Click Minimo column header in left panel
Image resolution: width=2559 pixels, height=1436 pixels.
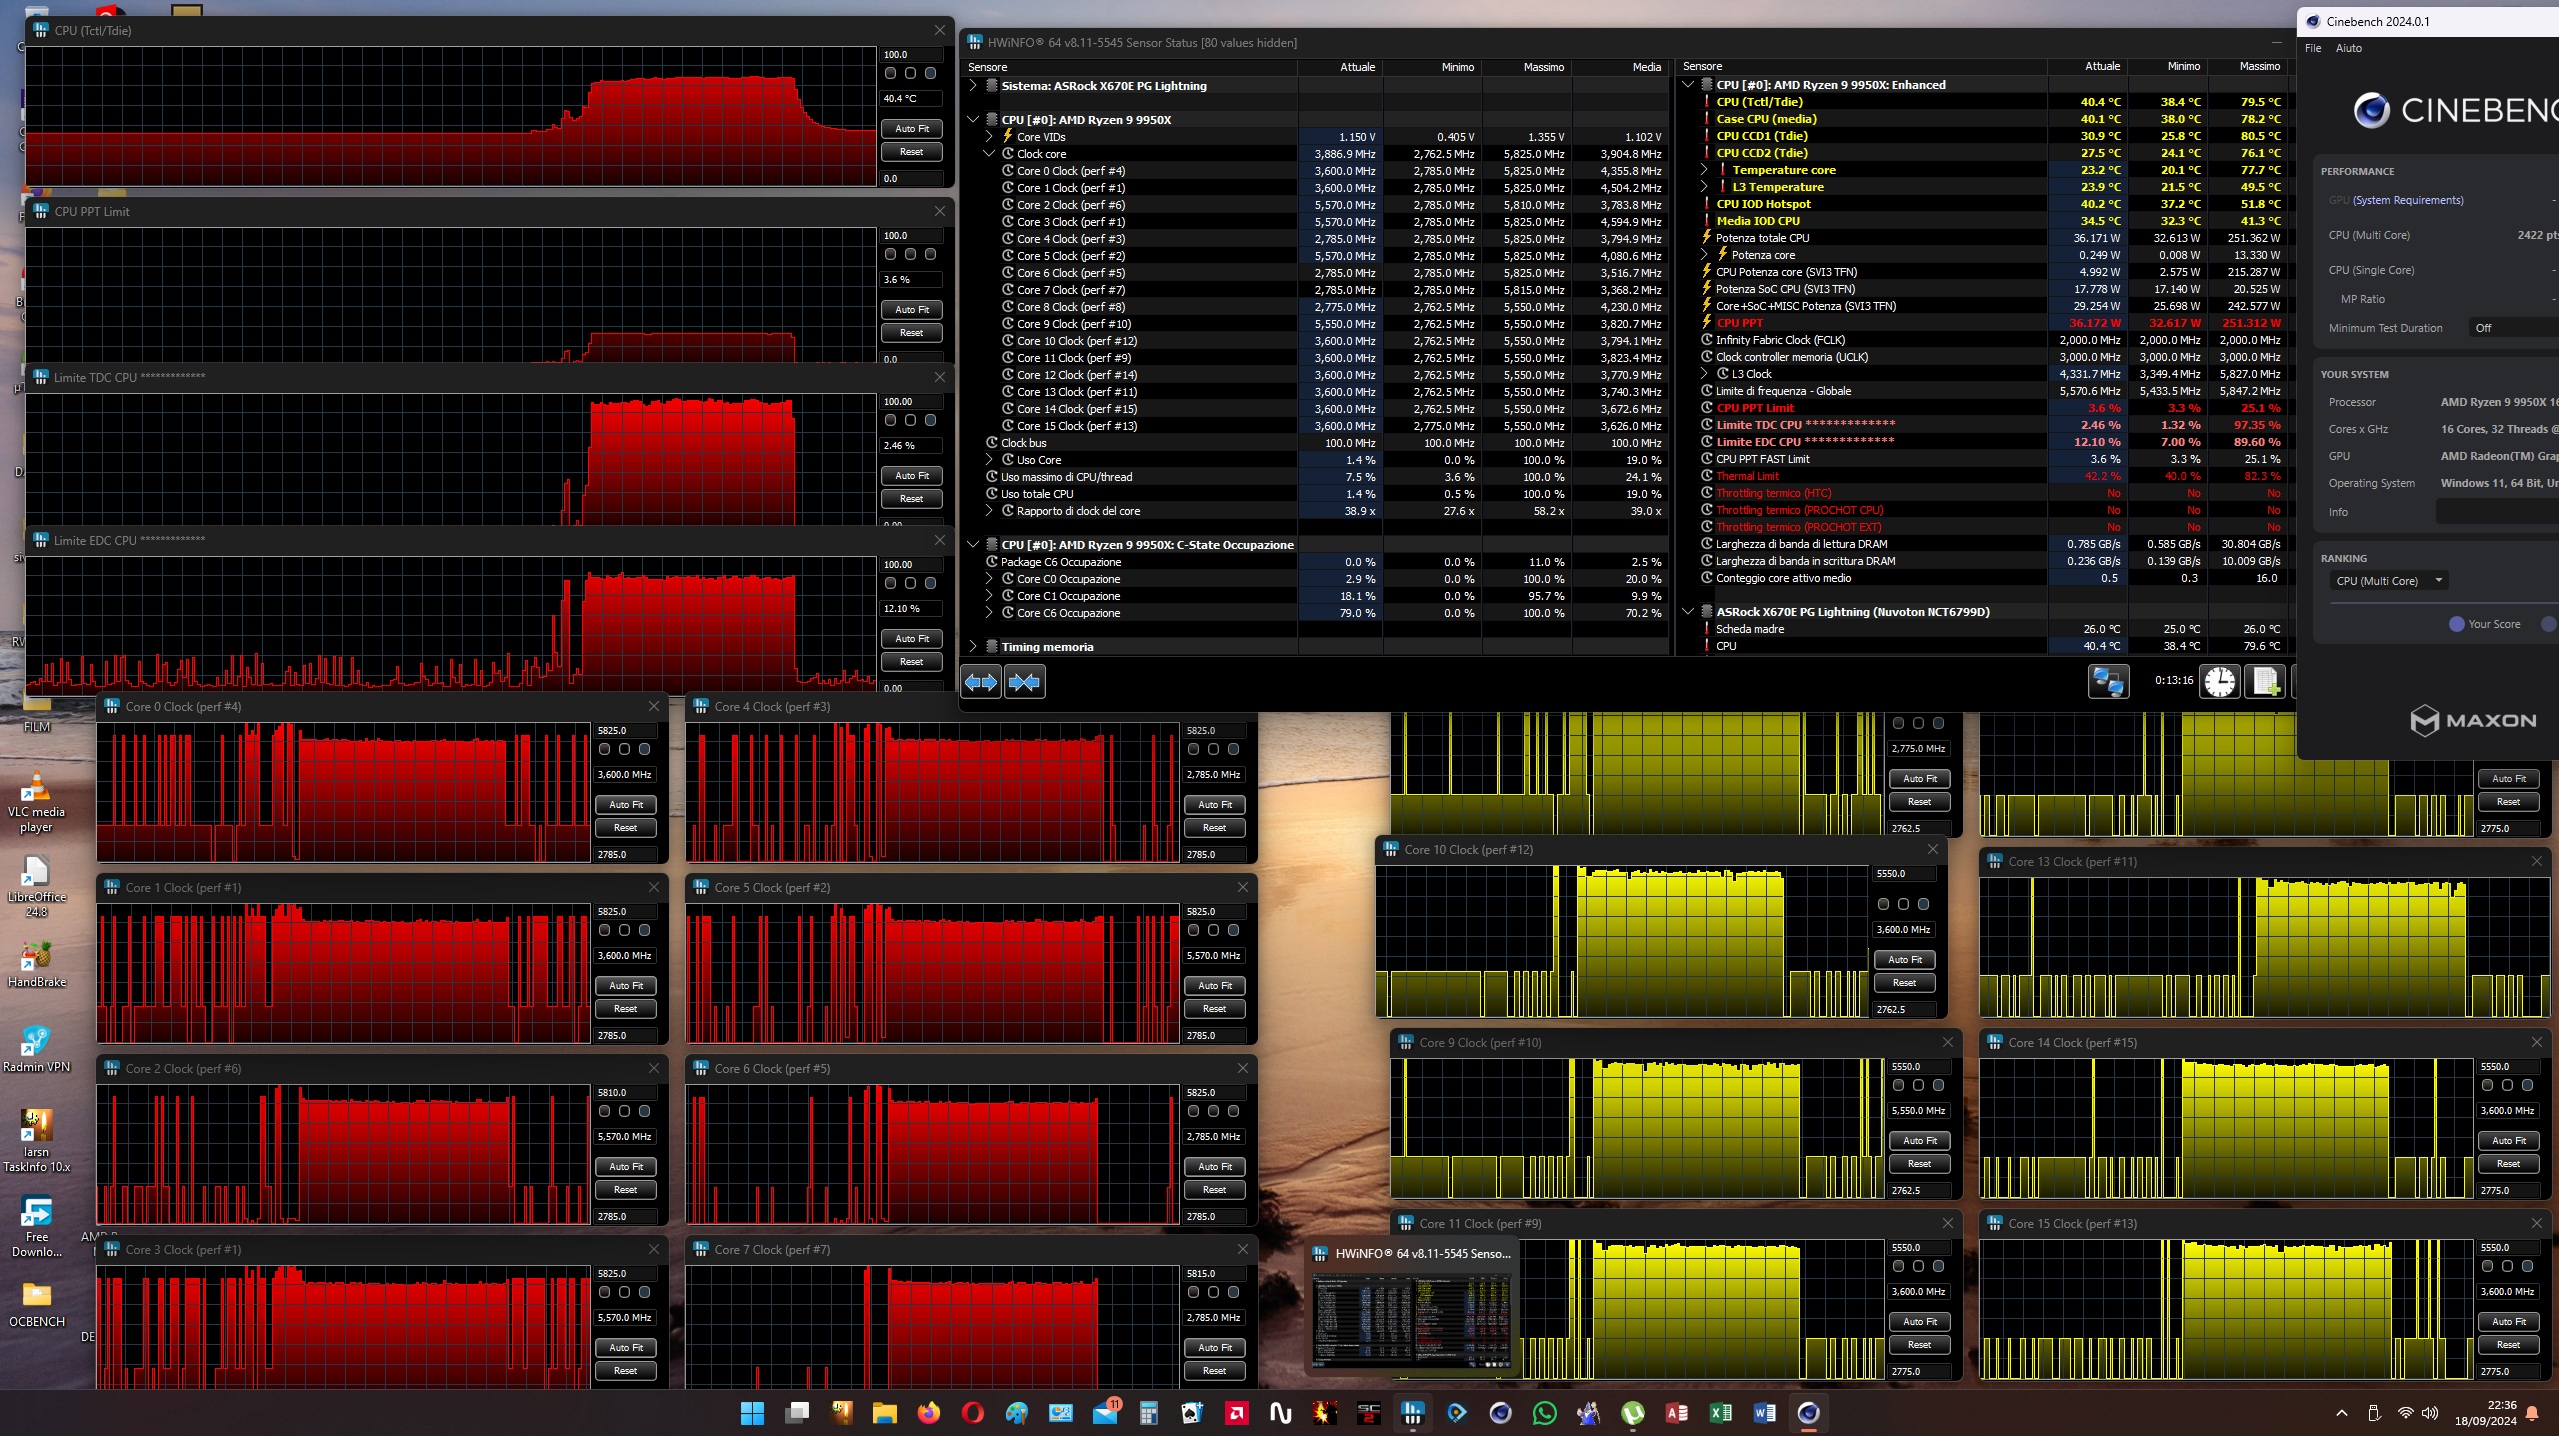1432,67
